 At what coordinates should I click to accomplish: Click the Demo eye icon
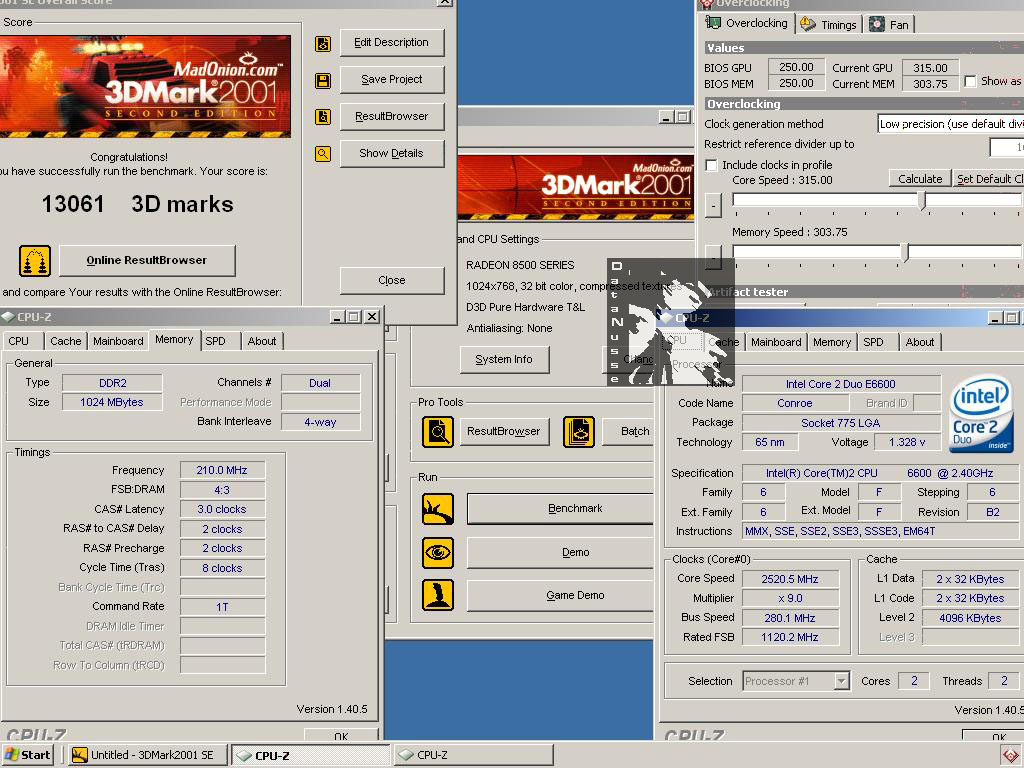[438, 552]
